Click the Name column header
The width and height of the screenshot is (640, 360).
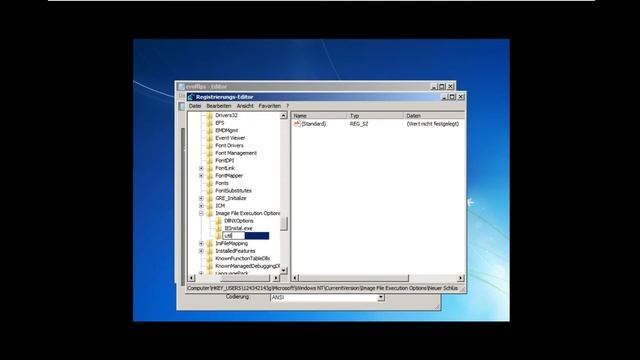tap(319, 116)
